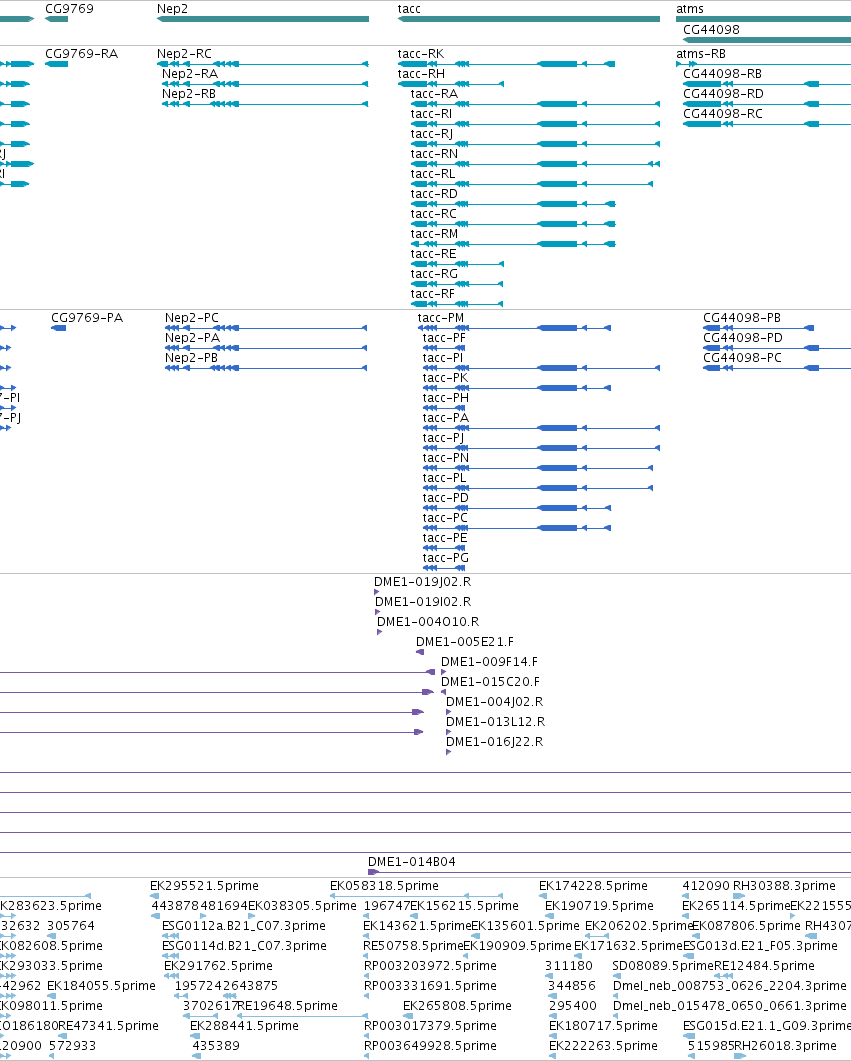Select the tacc-RG transcript label
851x1061 pixels.
[x=434, y=273]
